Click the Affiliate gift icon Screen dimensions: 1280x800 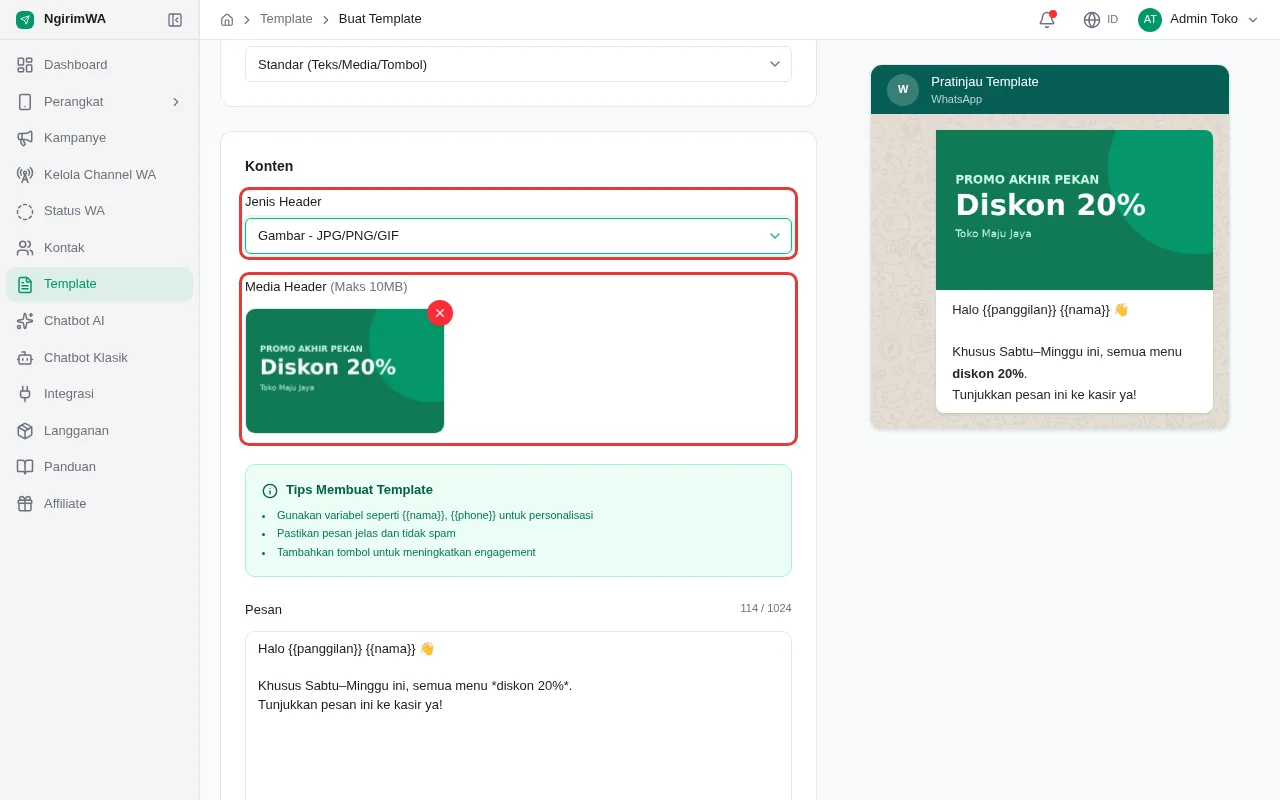(x=25, y=504)
